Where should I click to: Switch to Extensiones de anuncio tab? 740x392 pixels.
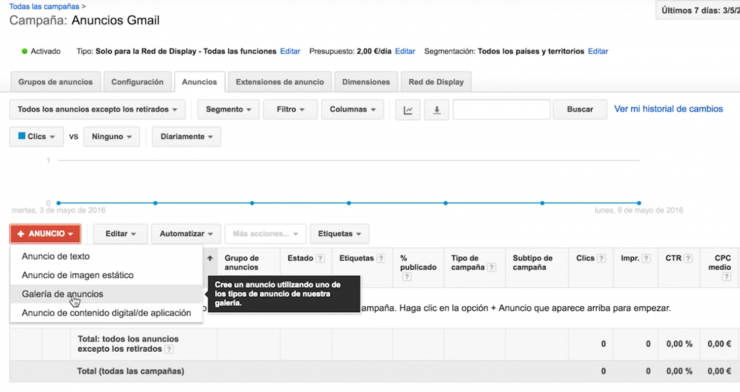tap(280, 82)
